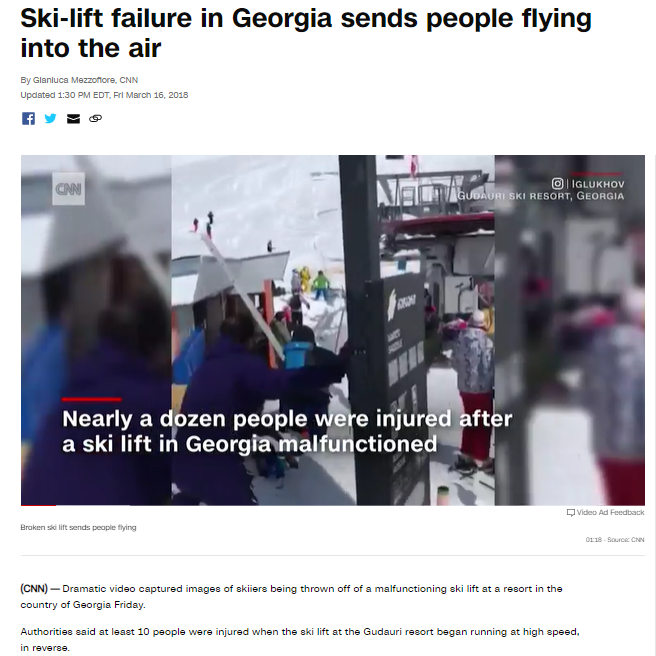The height and width of the screenshot is (656, 656).
Task: Click the red video progress bar
Action: pyautogui.click(x=38, y=505)
